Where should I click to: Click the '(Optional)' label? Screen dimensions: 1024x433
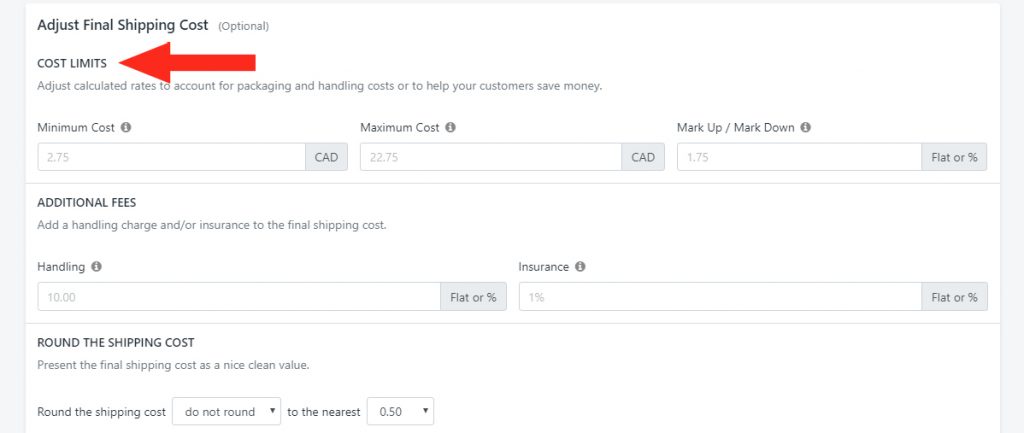[x=244, y=26]
